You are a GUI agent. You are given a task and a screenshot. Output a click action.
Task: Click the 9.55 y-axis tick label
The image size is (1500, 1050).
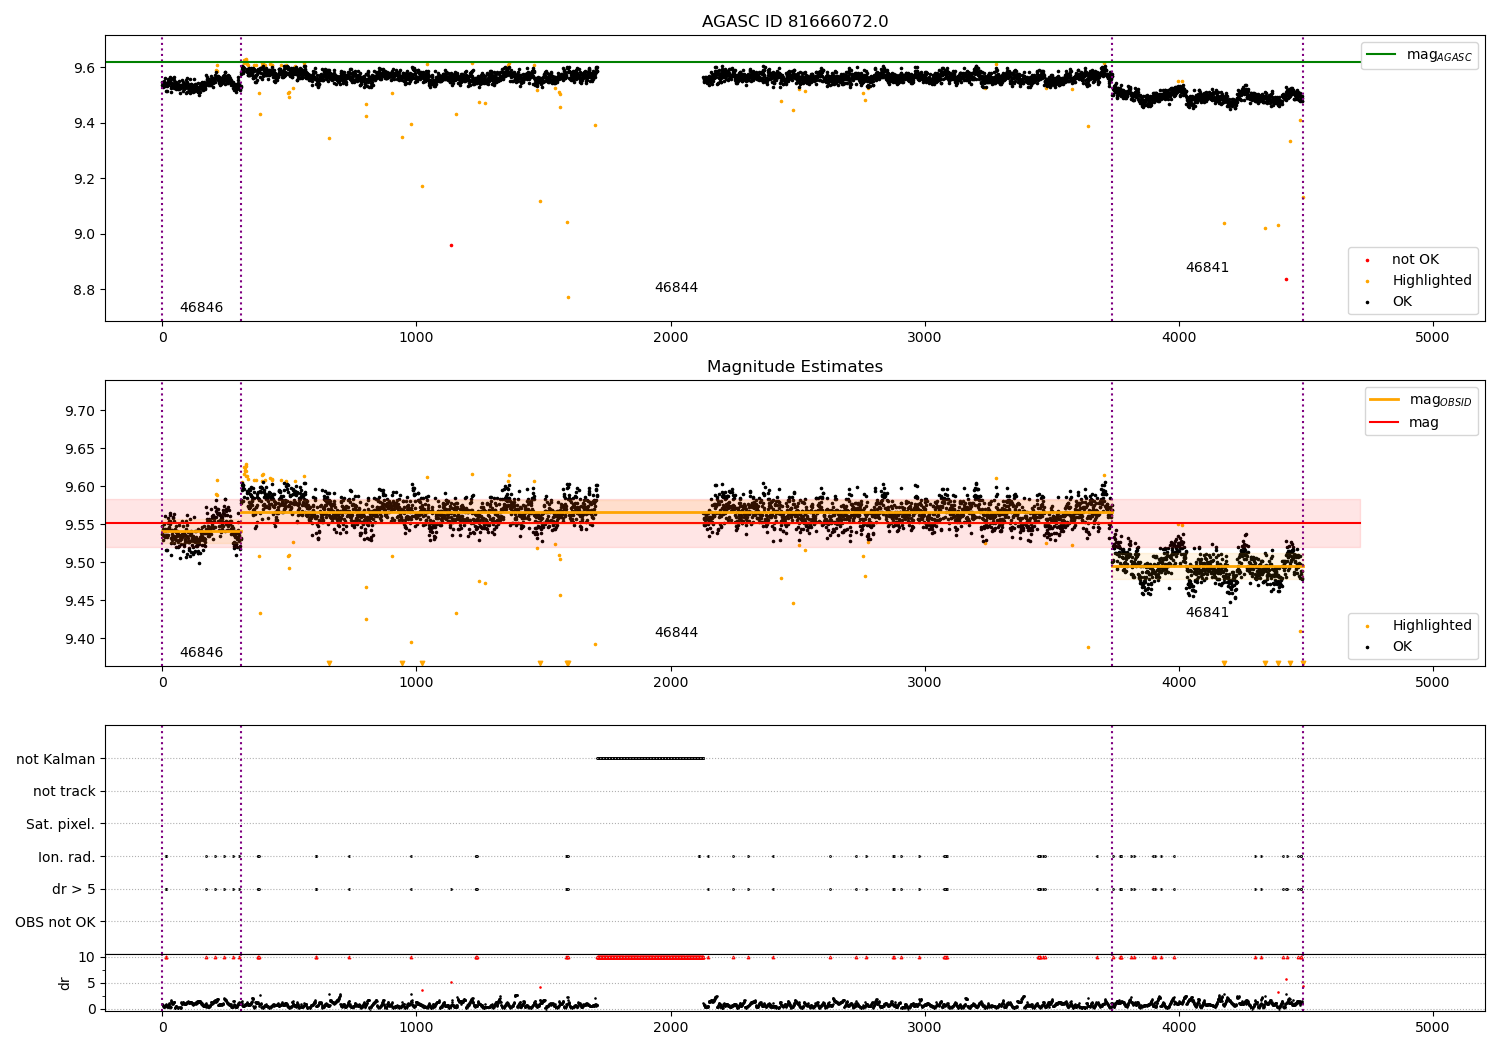(80, 525)
